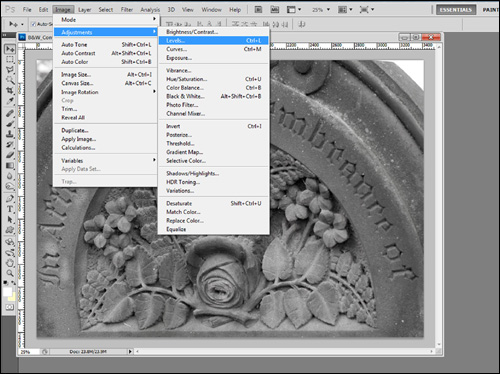Viewport: 500px width, 374px height.
Task: Choose Threshold adjustment
Action: 213,144
